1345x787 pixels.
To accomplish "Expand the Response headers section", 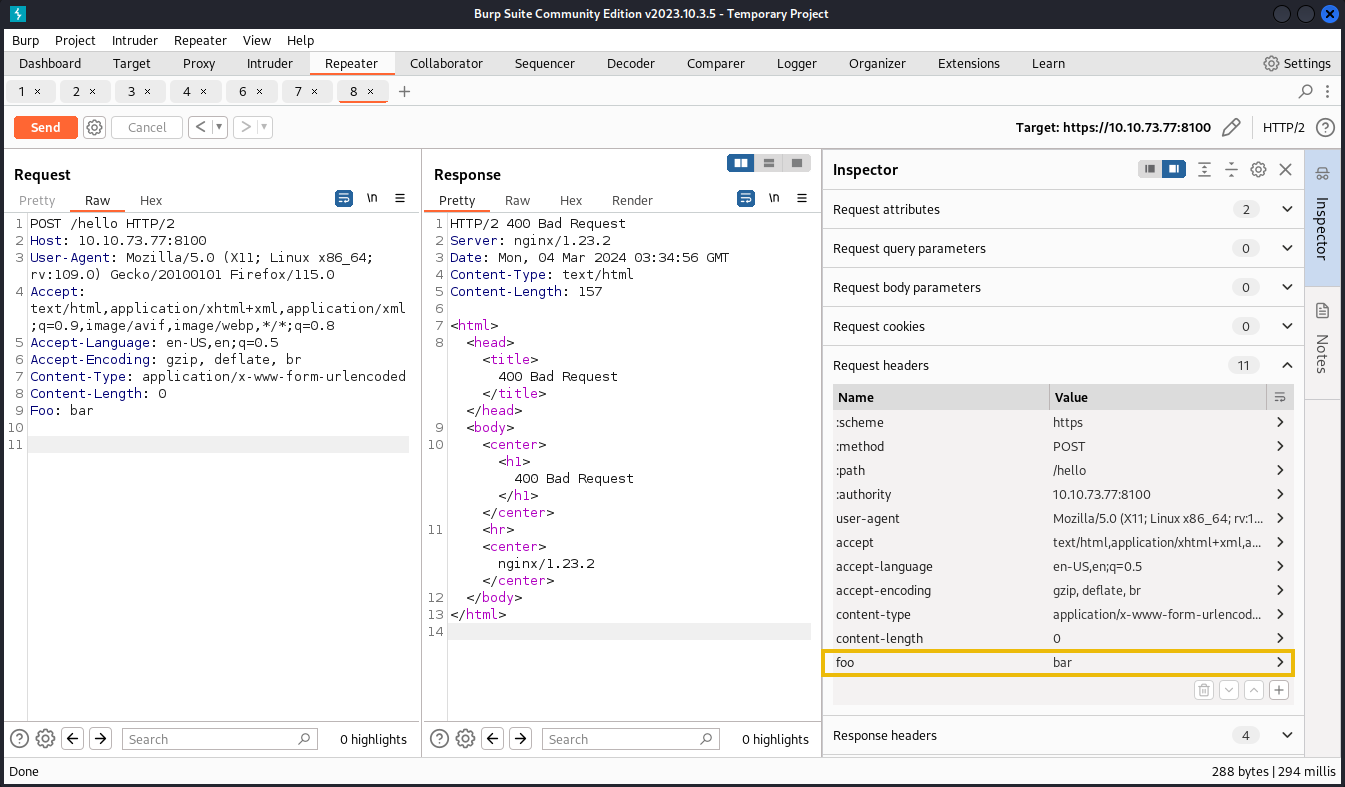I will pos(1287,735).
